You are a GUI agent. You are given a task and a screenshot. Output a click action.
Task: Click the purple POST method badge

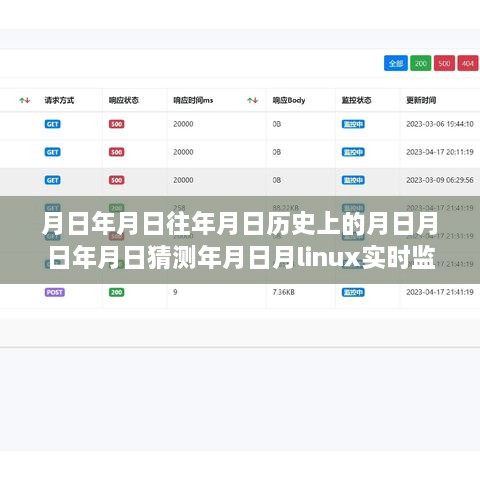coord(54,292)
